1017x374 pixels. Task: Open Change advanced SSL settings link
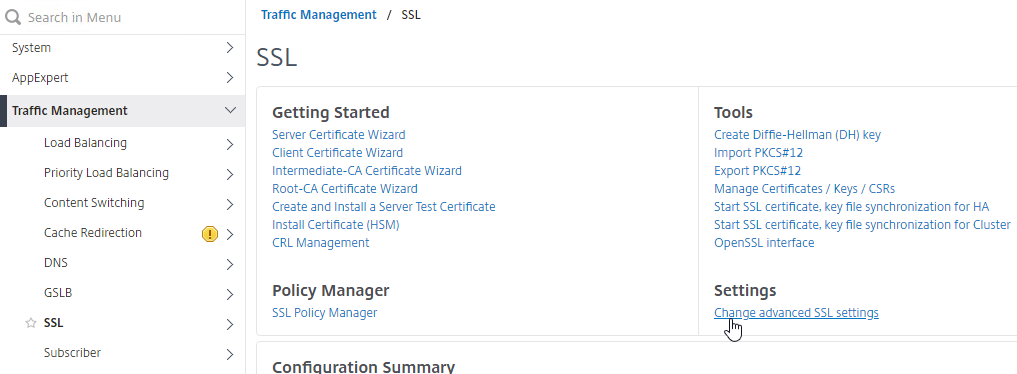(x=796, y=313)
